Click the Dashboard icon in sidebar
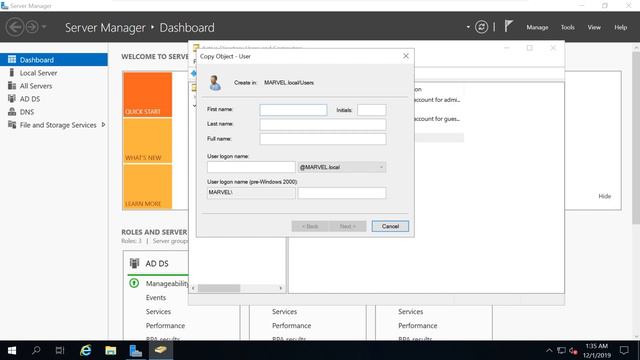The image size is (640, 360). (12, 60)
